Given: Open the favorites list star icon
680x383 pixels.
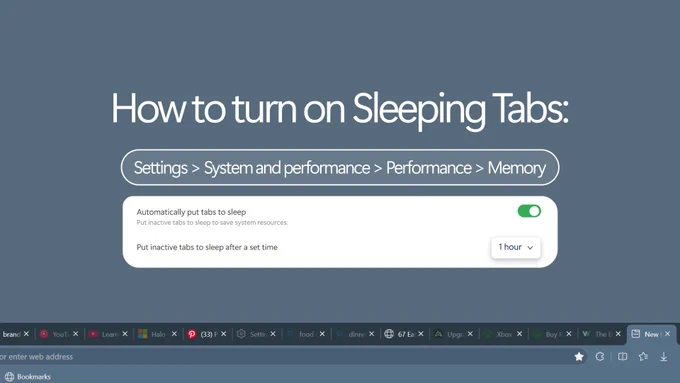Looking at the screenshot, I should point(643,357).
